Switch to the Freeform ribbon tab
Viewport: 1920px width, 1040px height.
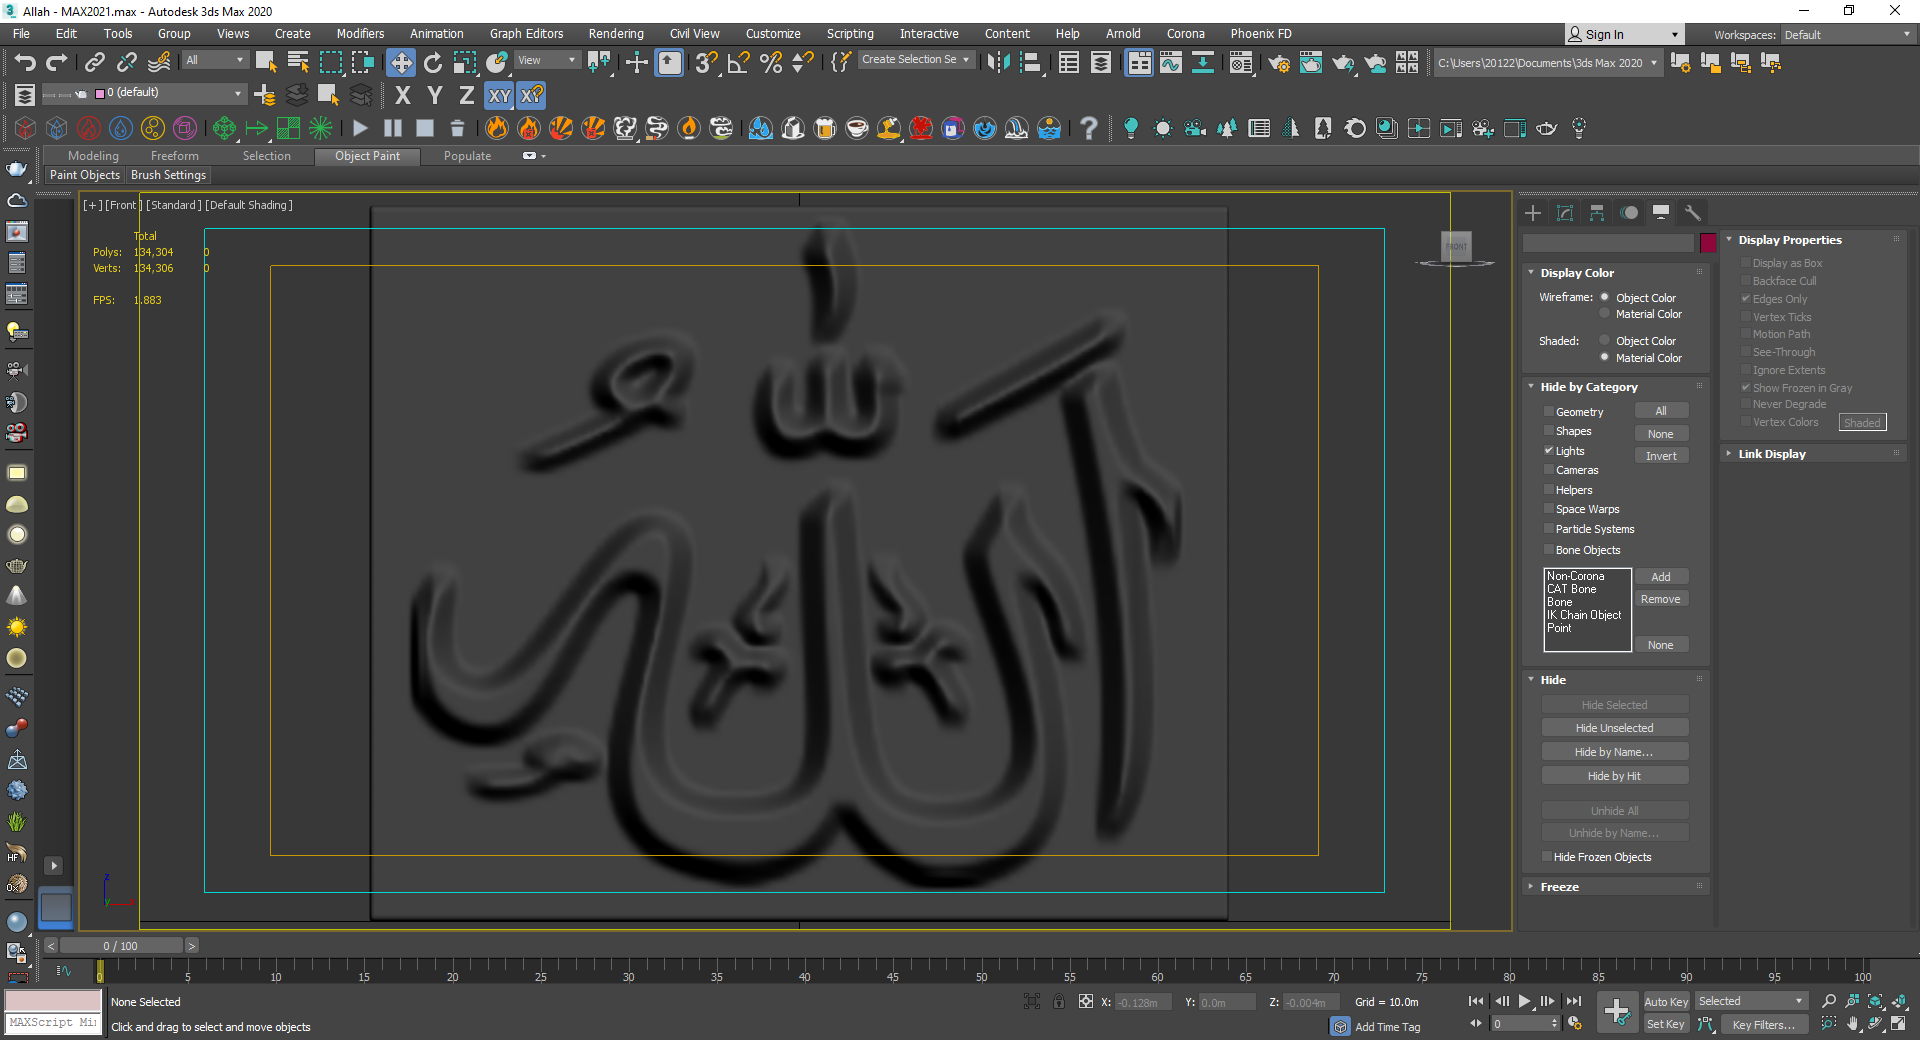coord(175,156)
